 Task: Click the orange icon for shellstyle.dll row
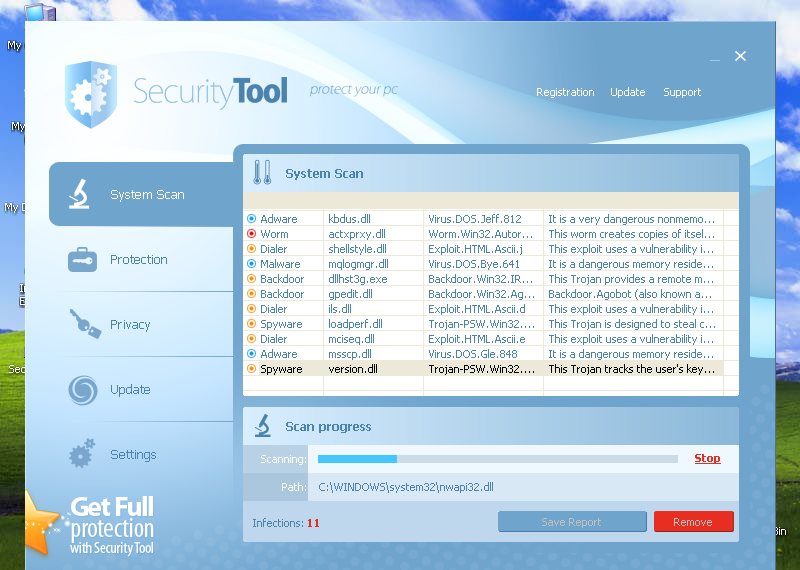(x=252, y=249)
